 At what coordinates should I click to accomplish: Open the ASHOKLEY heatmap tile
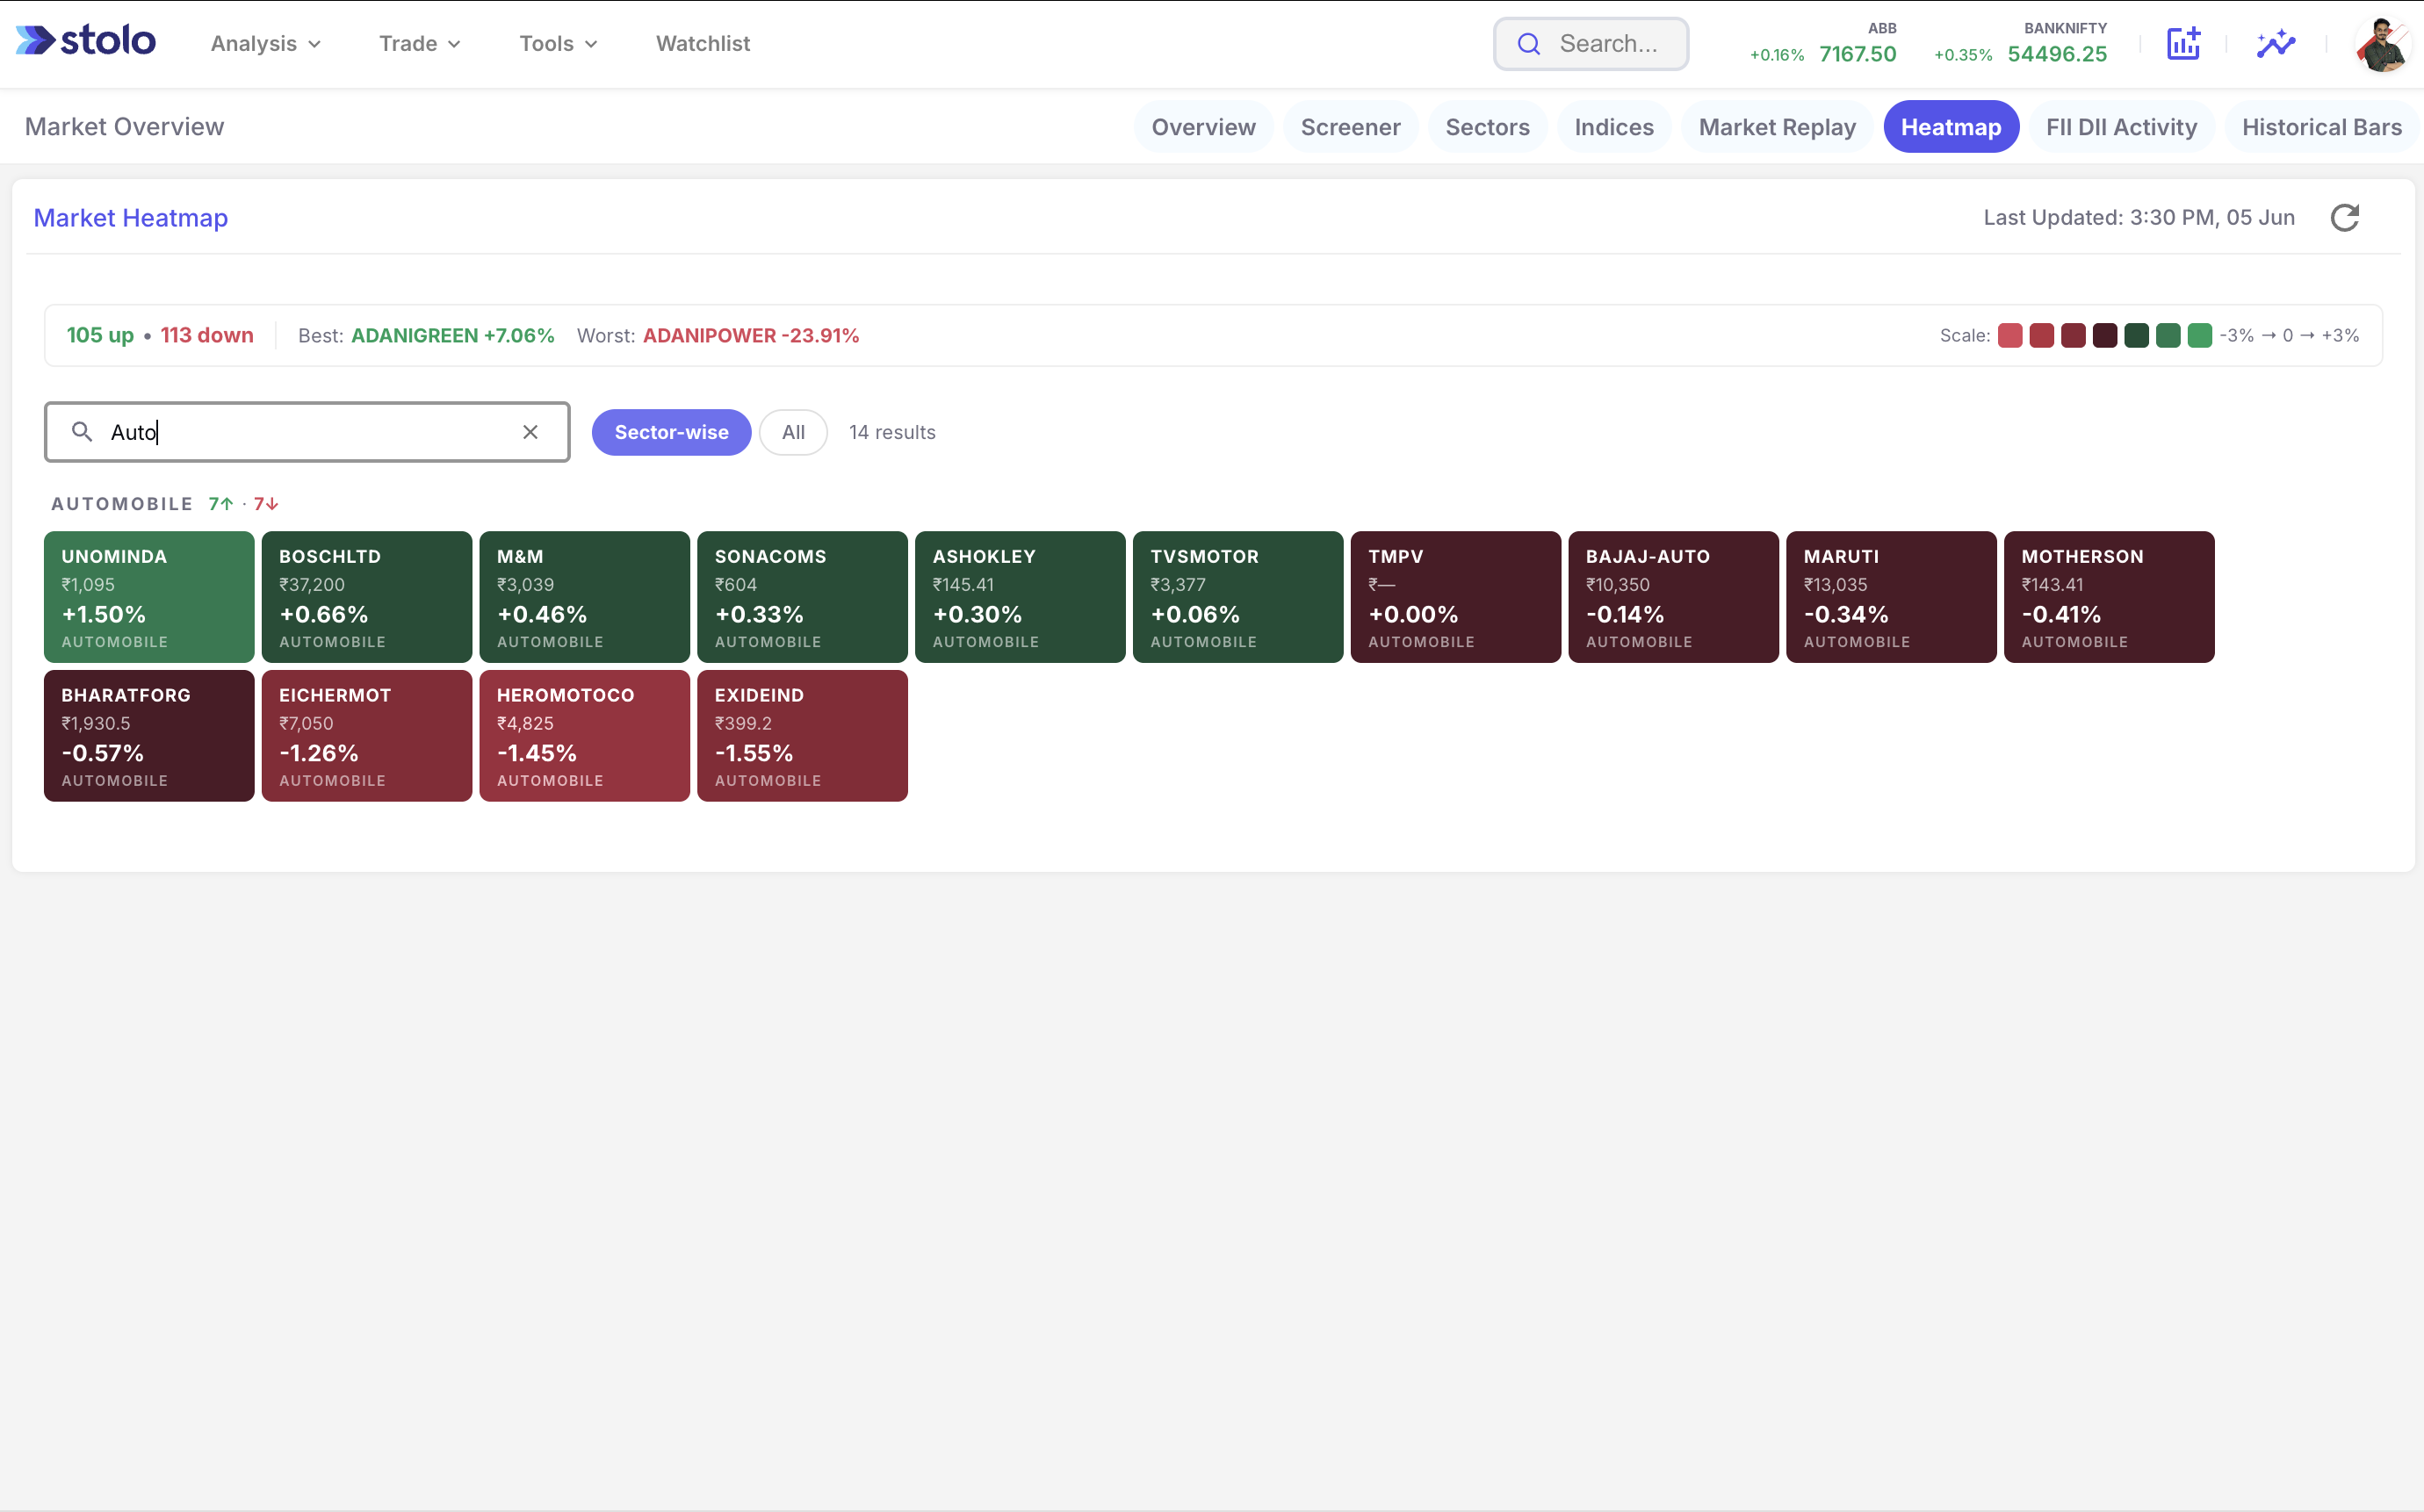tap(1021, 597)
